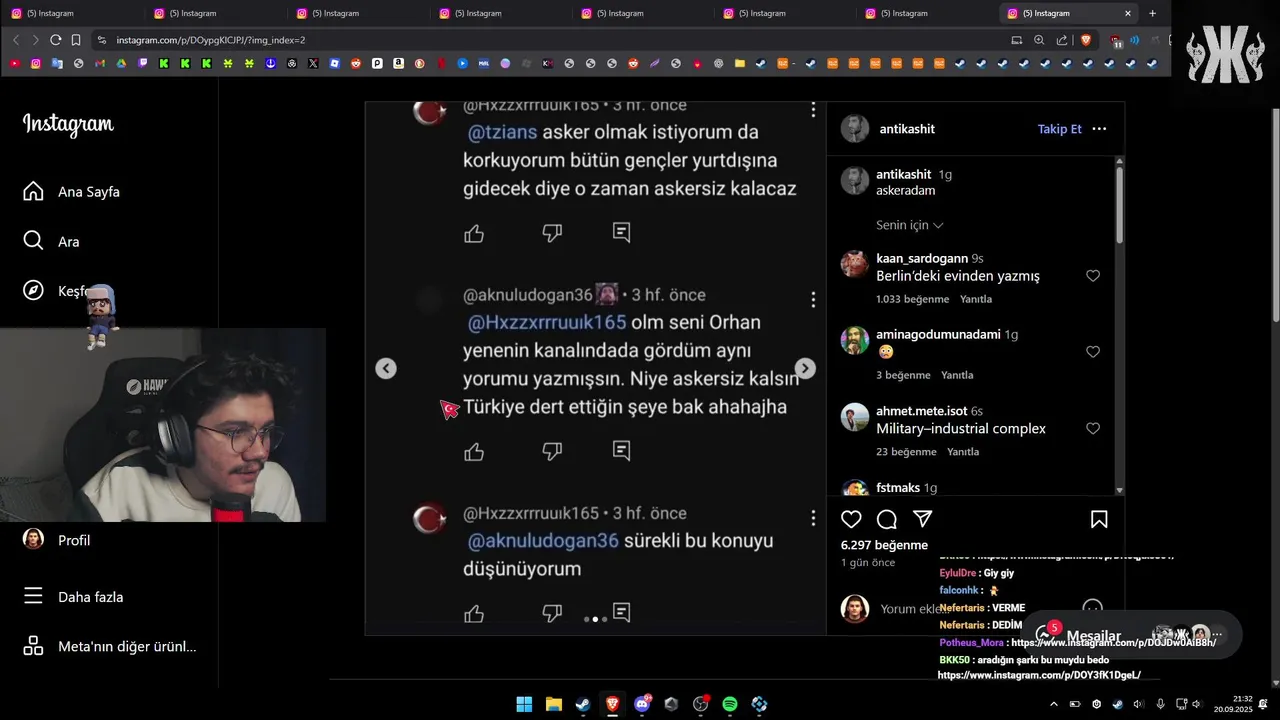The height and width of the screenshot is (720, 1280).
Task: Like ahmet.mete.isot's comment
Action: (1093, 428)
